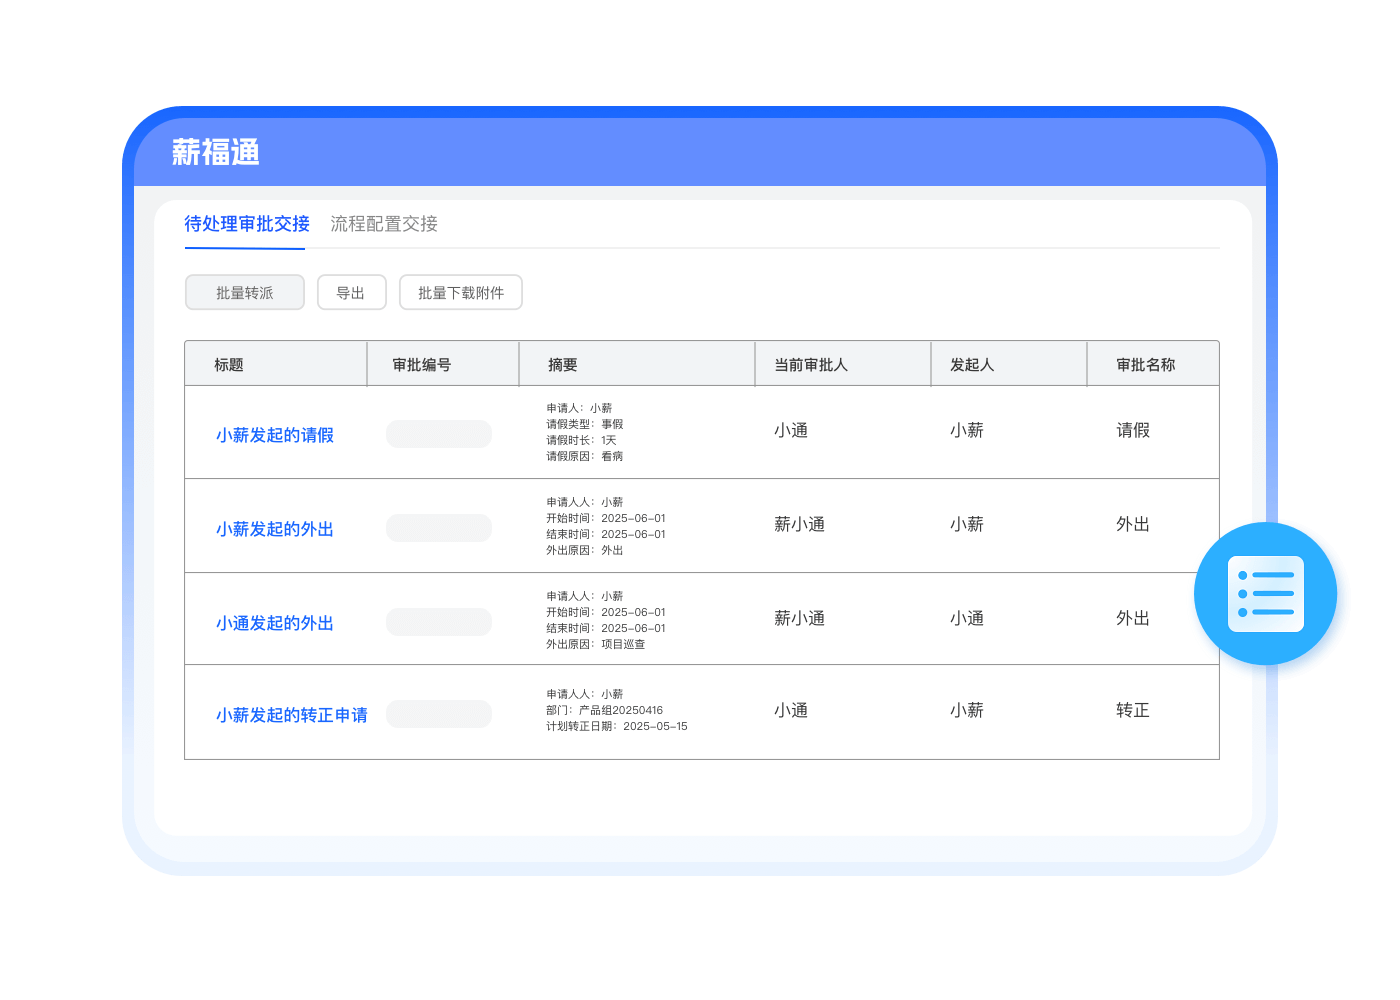This screenshot has width=1400, height=1000.
Task: Click the 批量转派 button
Action: 245,293
